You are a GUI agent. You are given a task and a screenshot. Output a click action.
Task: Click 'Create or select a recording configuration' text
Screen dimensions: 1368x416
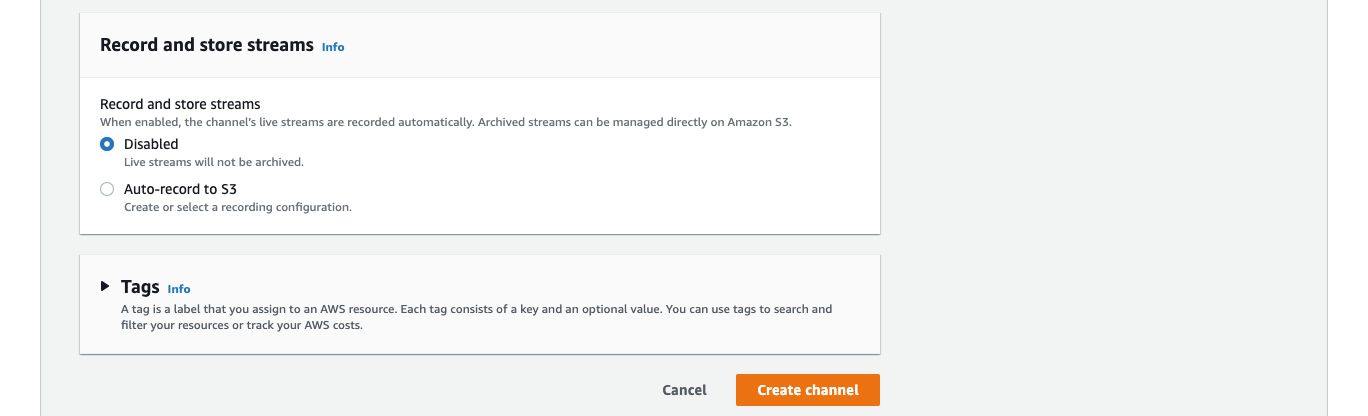238,207
